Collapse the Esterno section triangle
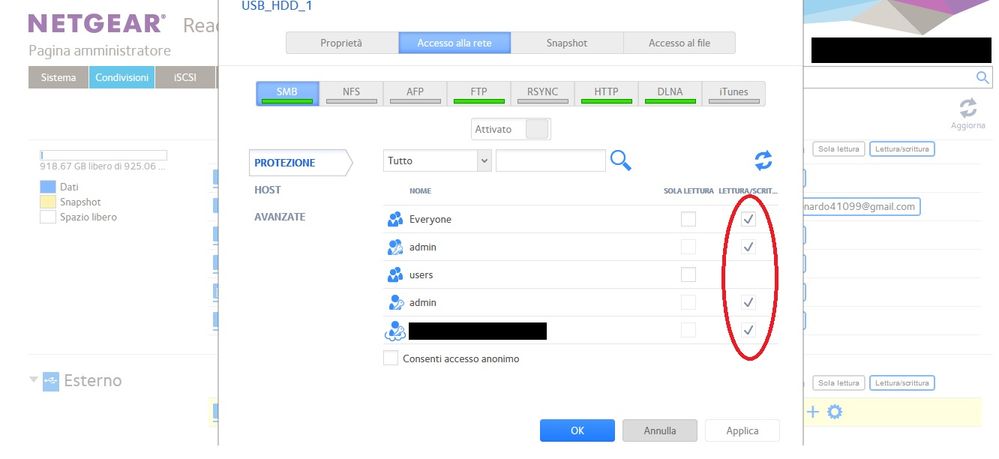 pyautogui.click(x=33, y=380)
